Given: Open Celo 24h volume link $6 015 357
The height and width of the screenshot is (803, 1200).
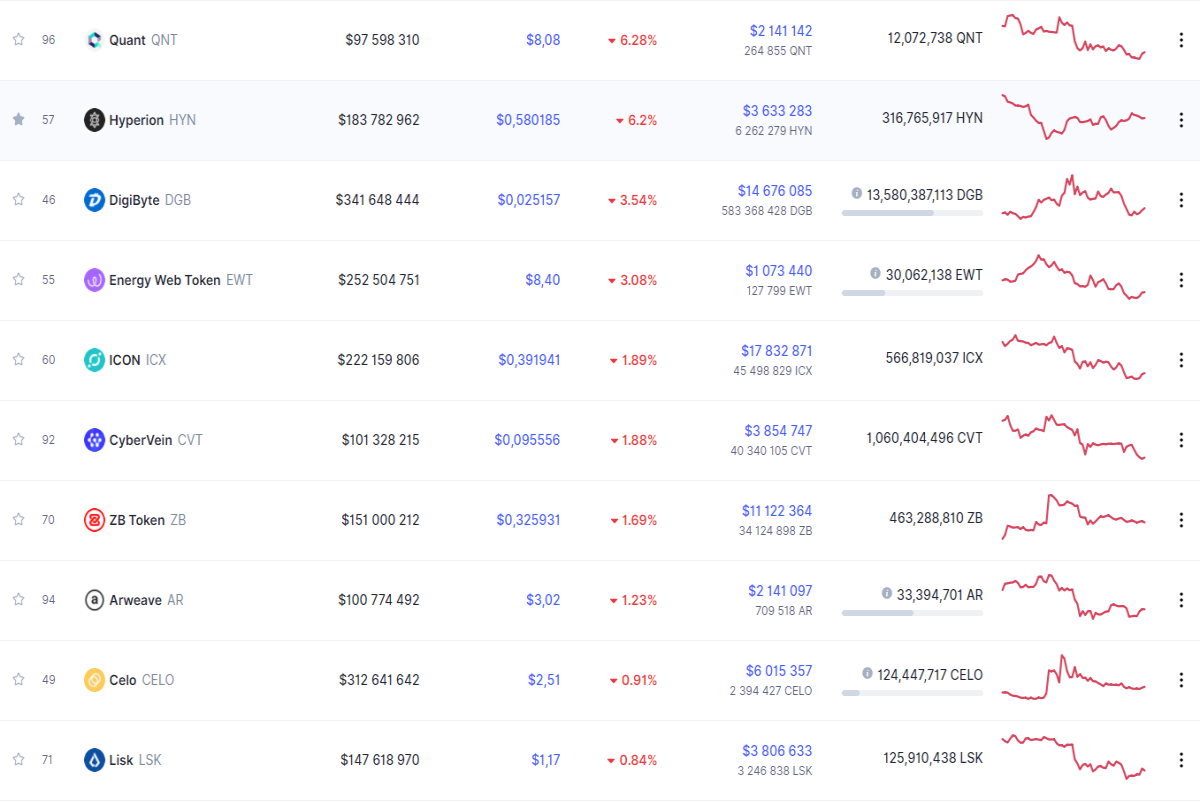Looking at the screenshot, I should point(779,671).
